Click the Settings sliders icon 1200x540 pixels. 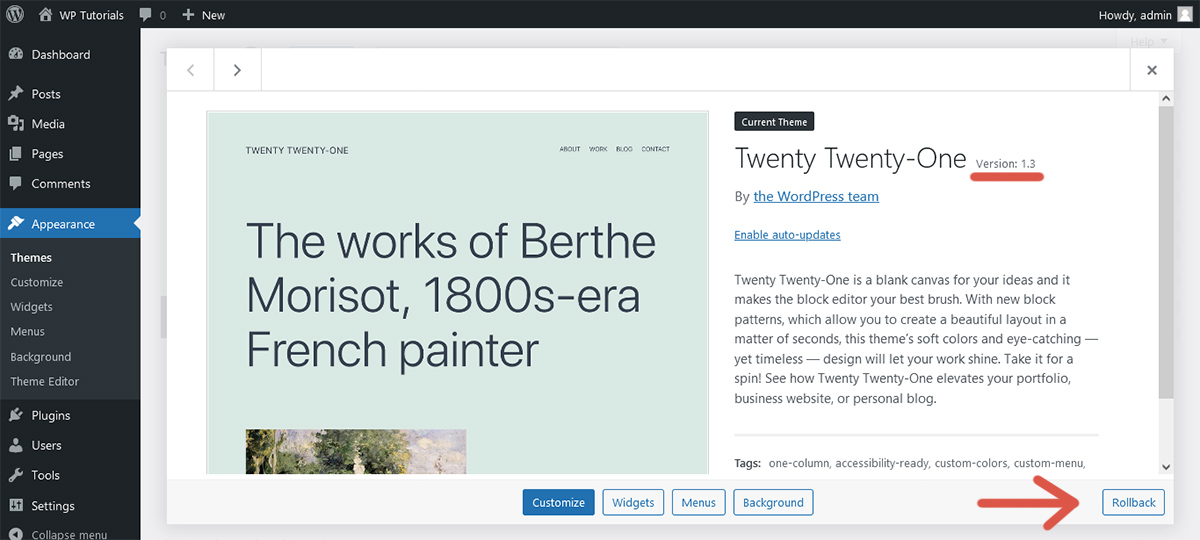pyautogui.click(x=16, y=505)
